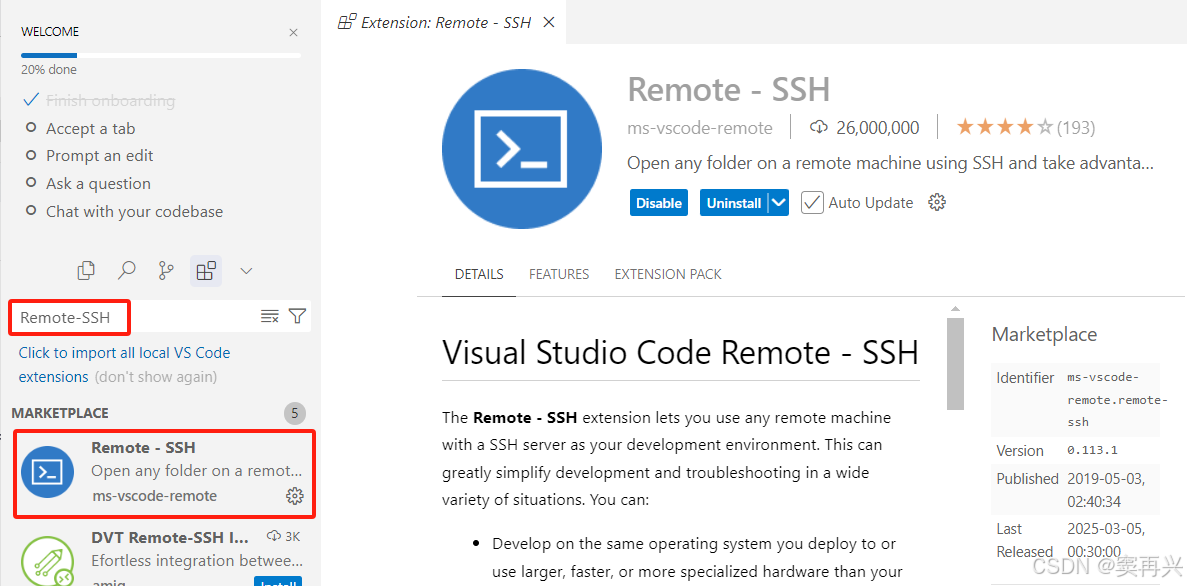Open the Search magnifier icon in sidebar
This screenshot has width=1187, height=586.
[126, 270]
